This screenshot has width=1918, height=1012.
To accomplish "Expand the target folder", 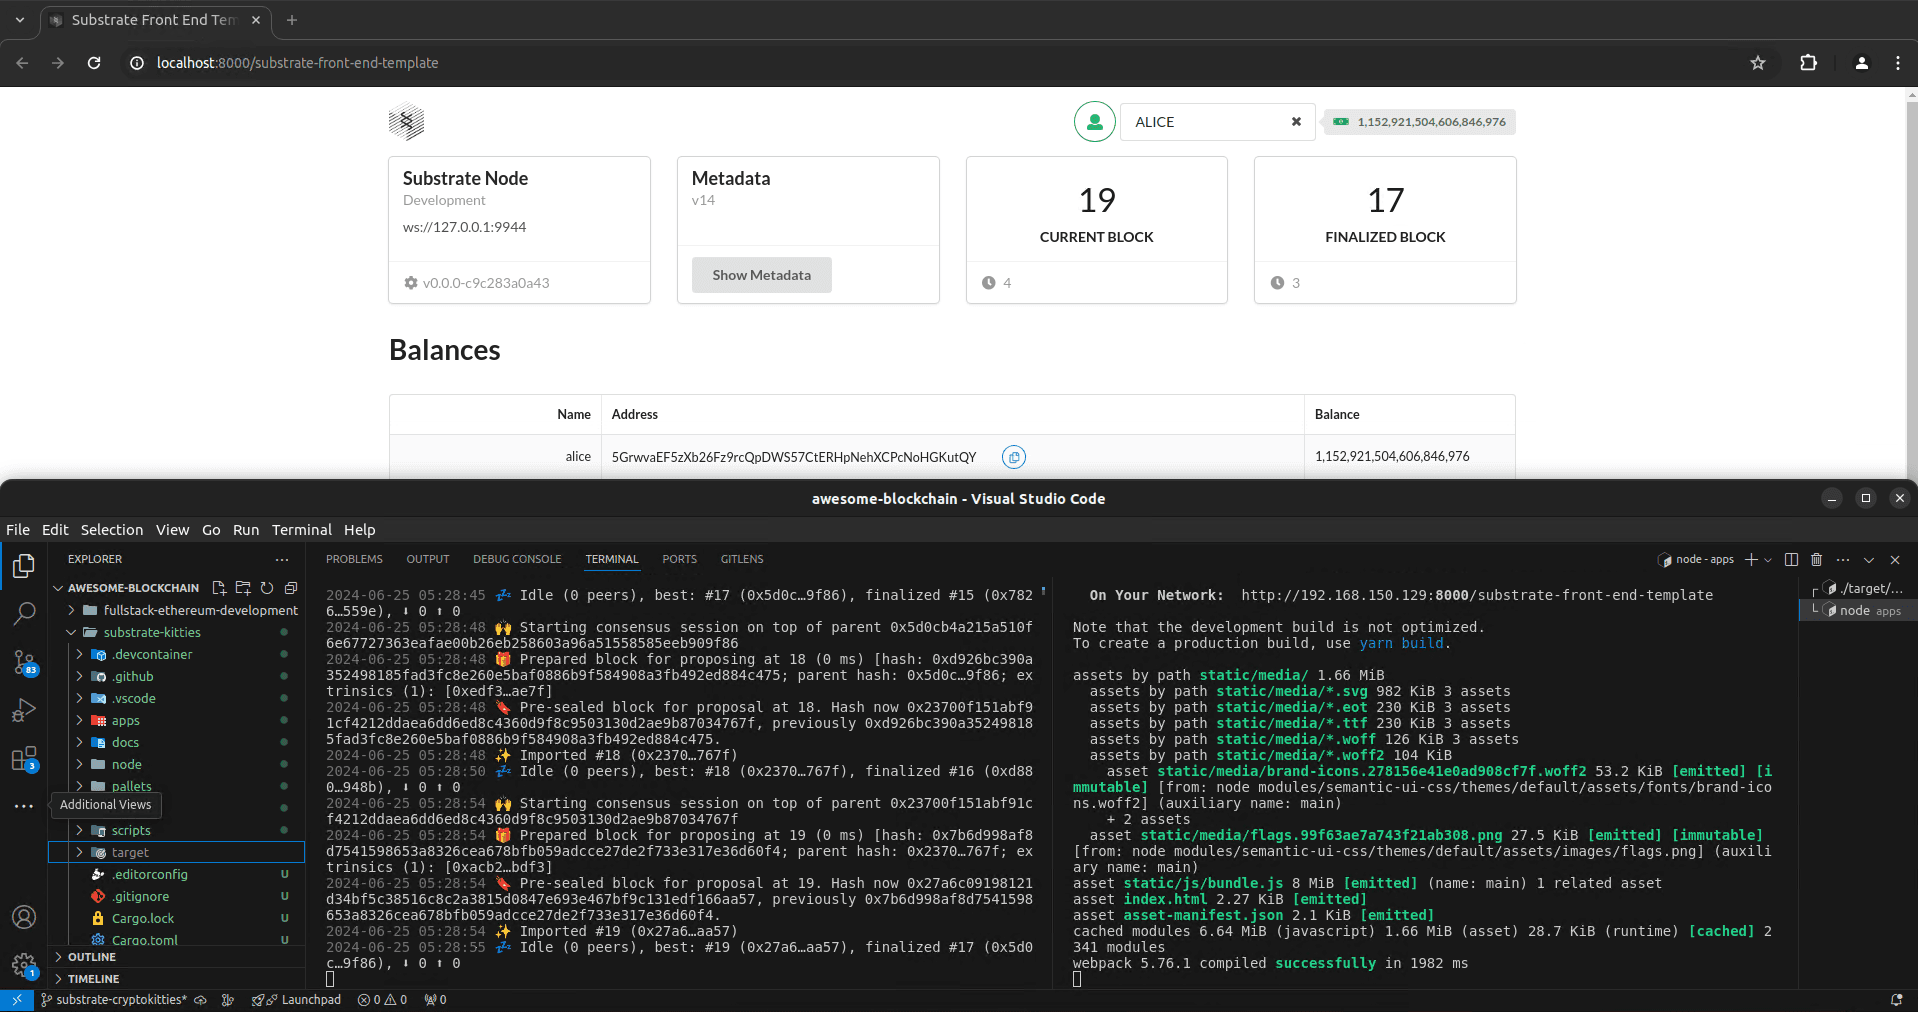I will point(177,852).
